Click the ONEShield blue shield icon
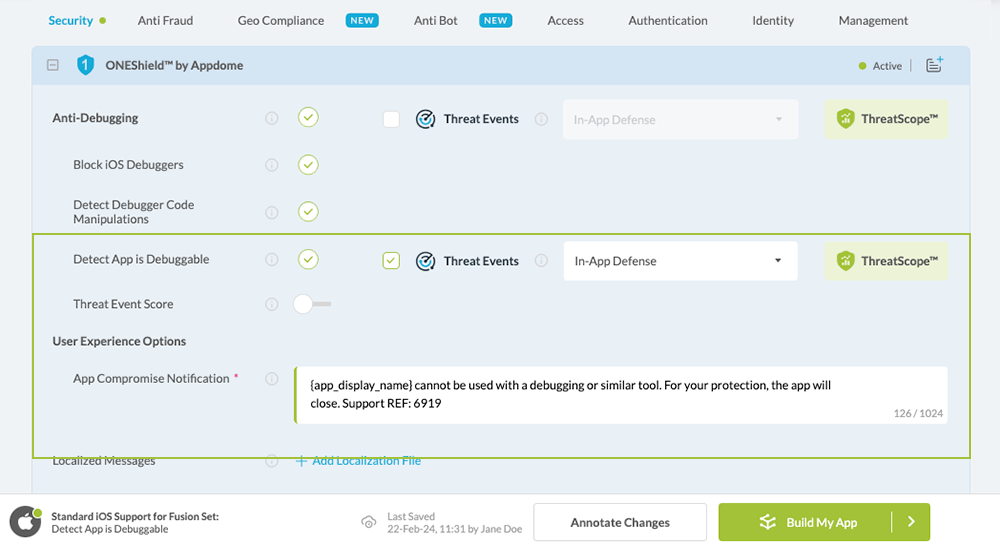The width and height of the screenshot is (1000, 545). (x=85, y=65)
